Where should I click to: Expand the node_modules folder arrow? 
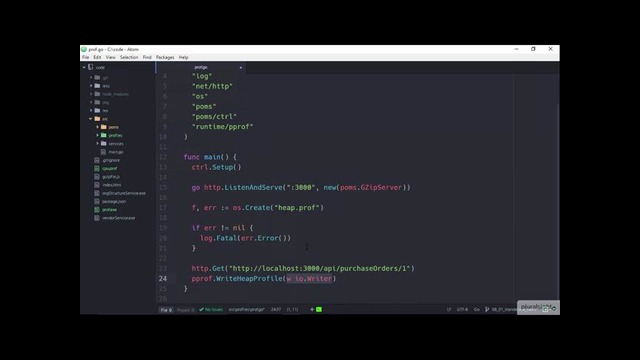91,94
